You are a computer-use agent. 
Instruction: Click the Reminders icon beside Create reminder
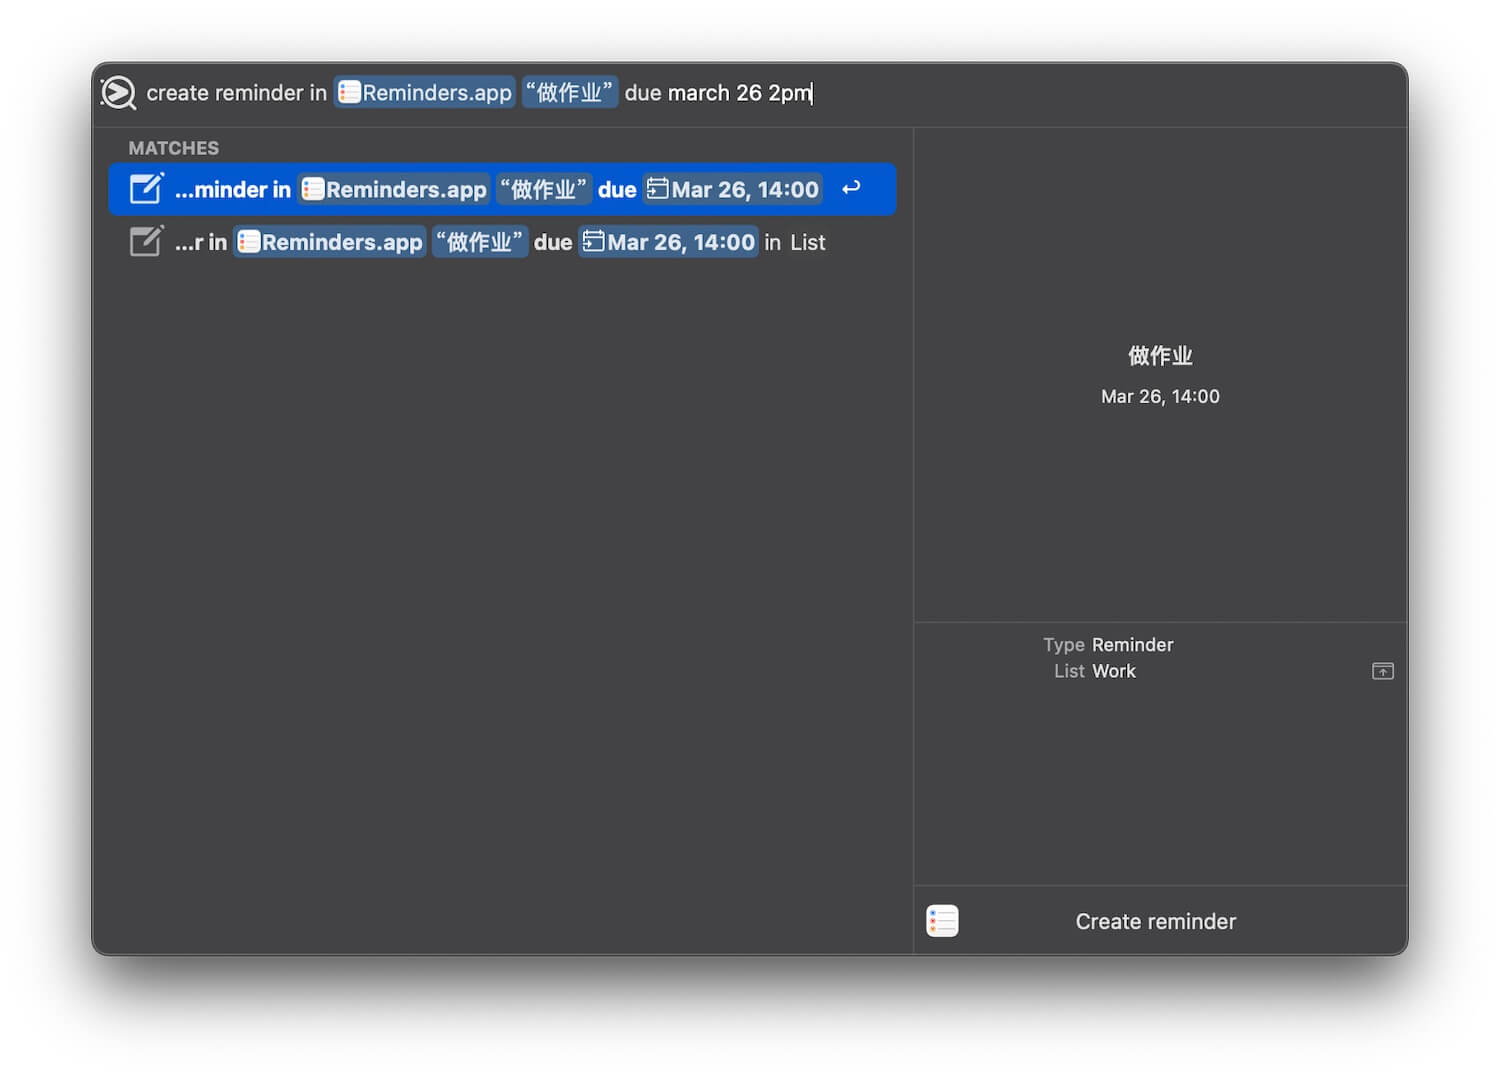tap(942, 921)
